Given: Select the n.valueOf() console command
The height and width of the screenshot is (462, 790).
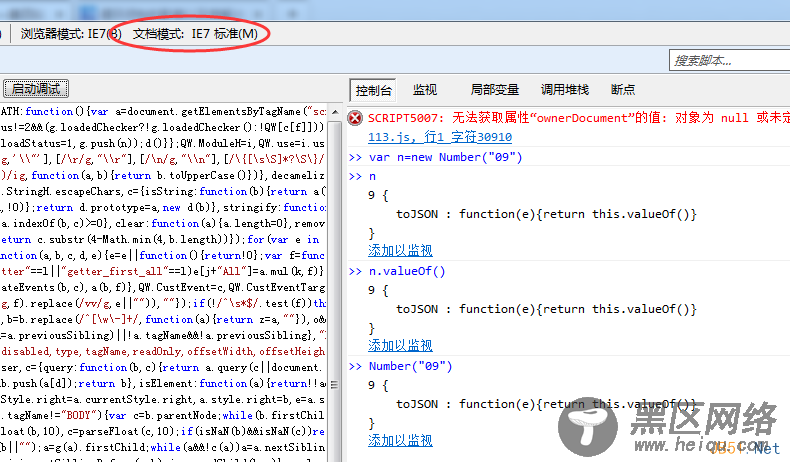Looking at the screenshot, I should coord(407,272).
